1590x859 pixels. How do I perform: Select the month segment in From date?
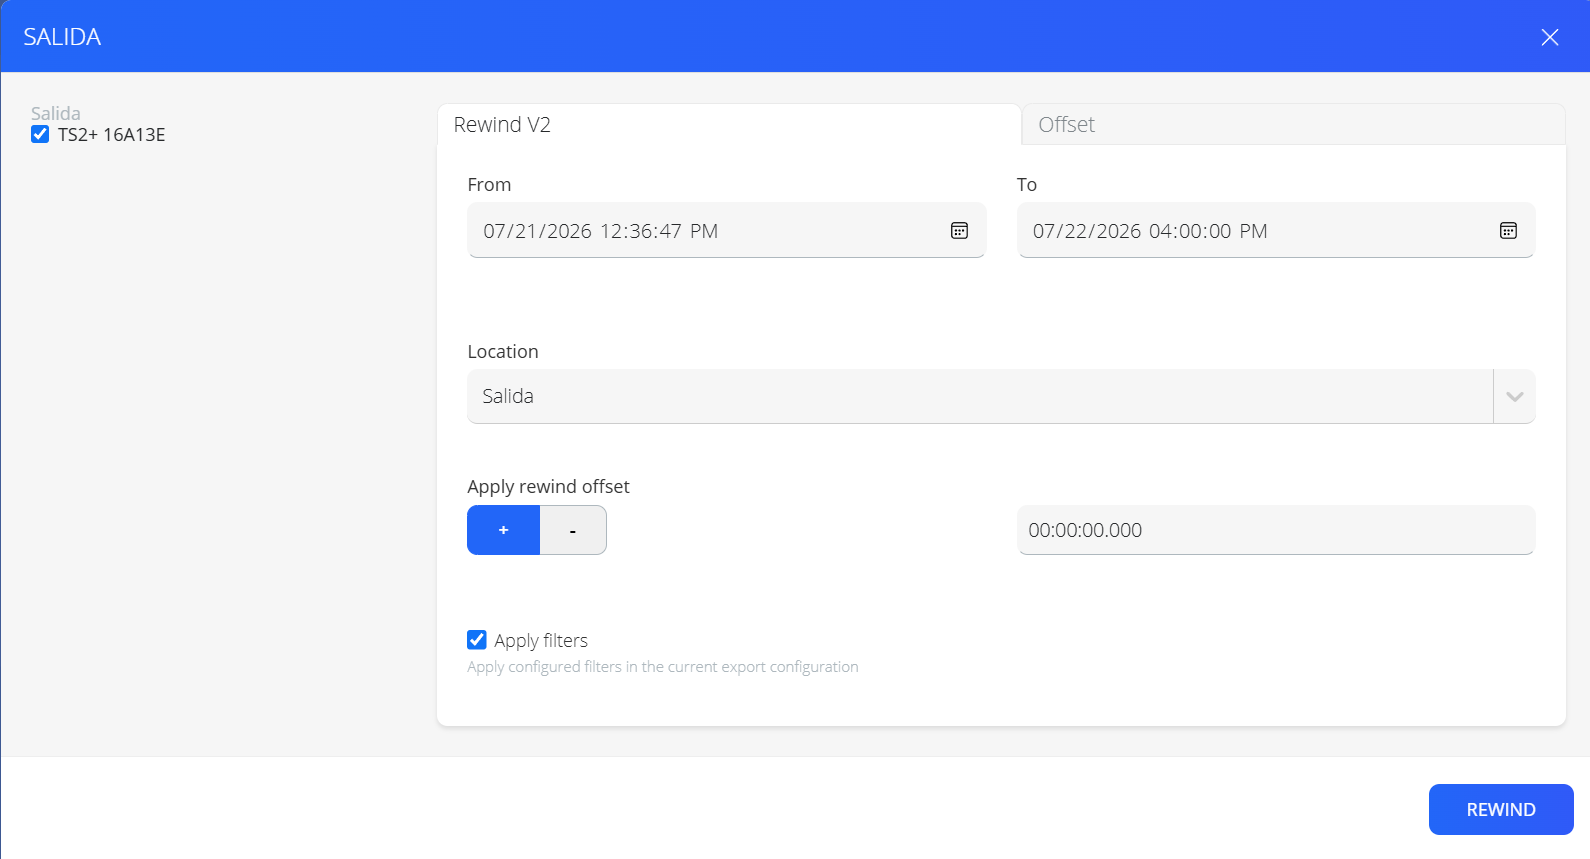click(x=495, y=231)
